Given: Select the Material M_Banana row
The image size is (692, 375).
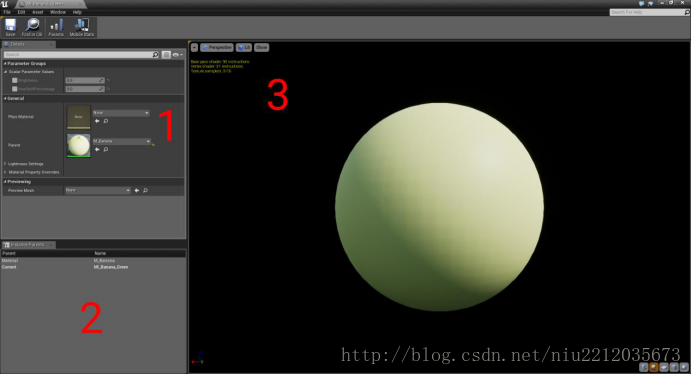Looking at the screenshot, I should tap(93, 261).
